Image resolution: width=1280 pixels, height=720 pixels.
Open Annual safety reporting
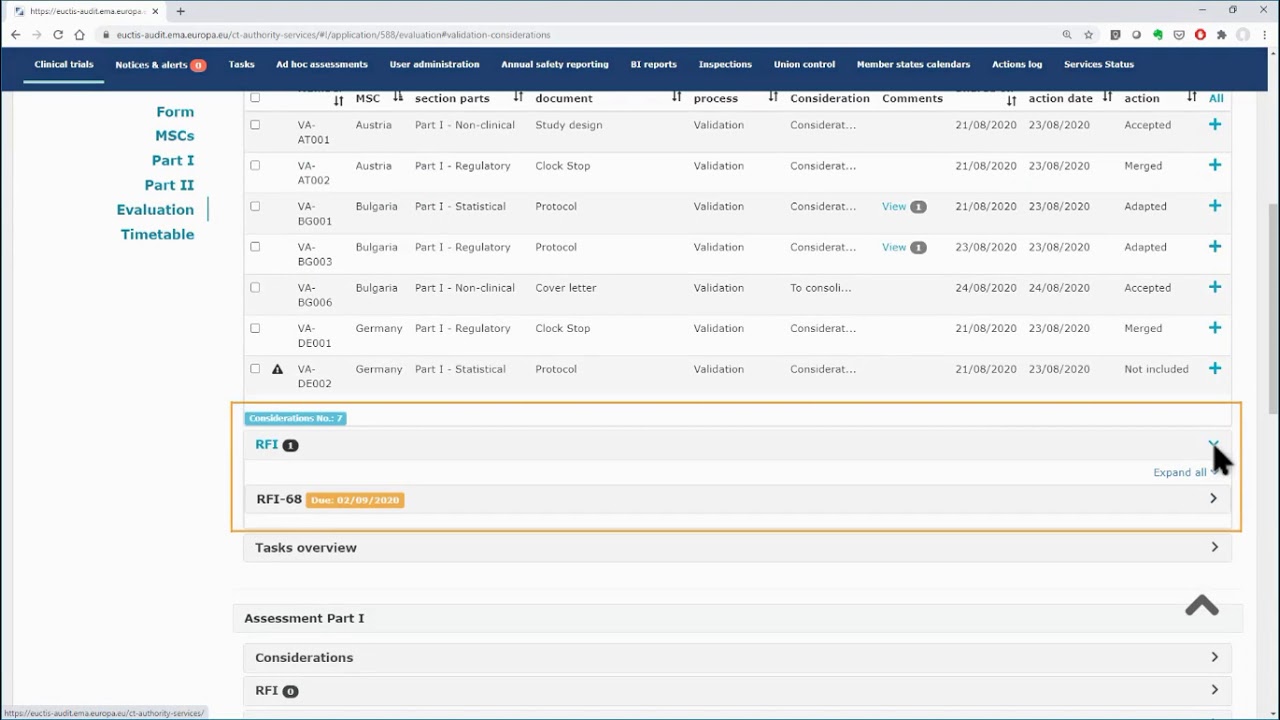click(x=555, y=64)
